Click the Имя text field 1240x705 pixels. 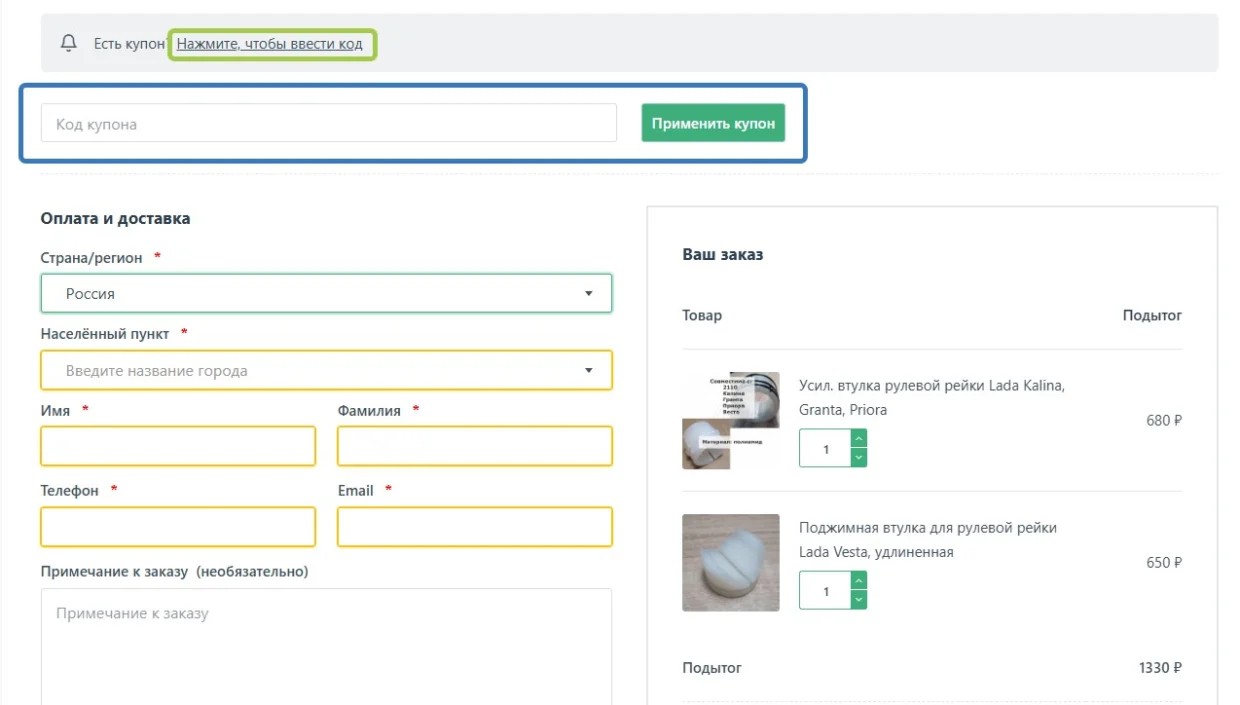pyautogui.click(x=178, y=446)
